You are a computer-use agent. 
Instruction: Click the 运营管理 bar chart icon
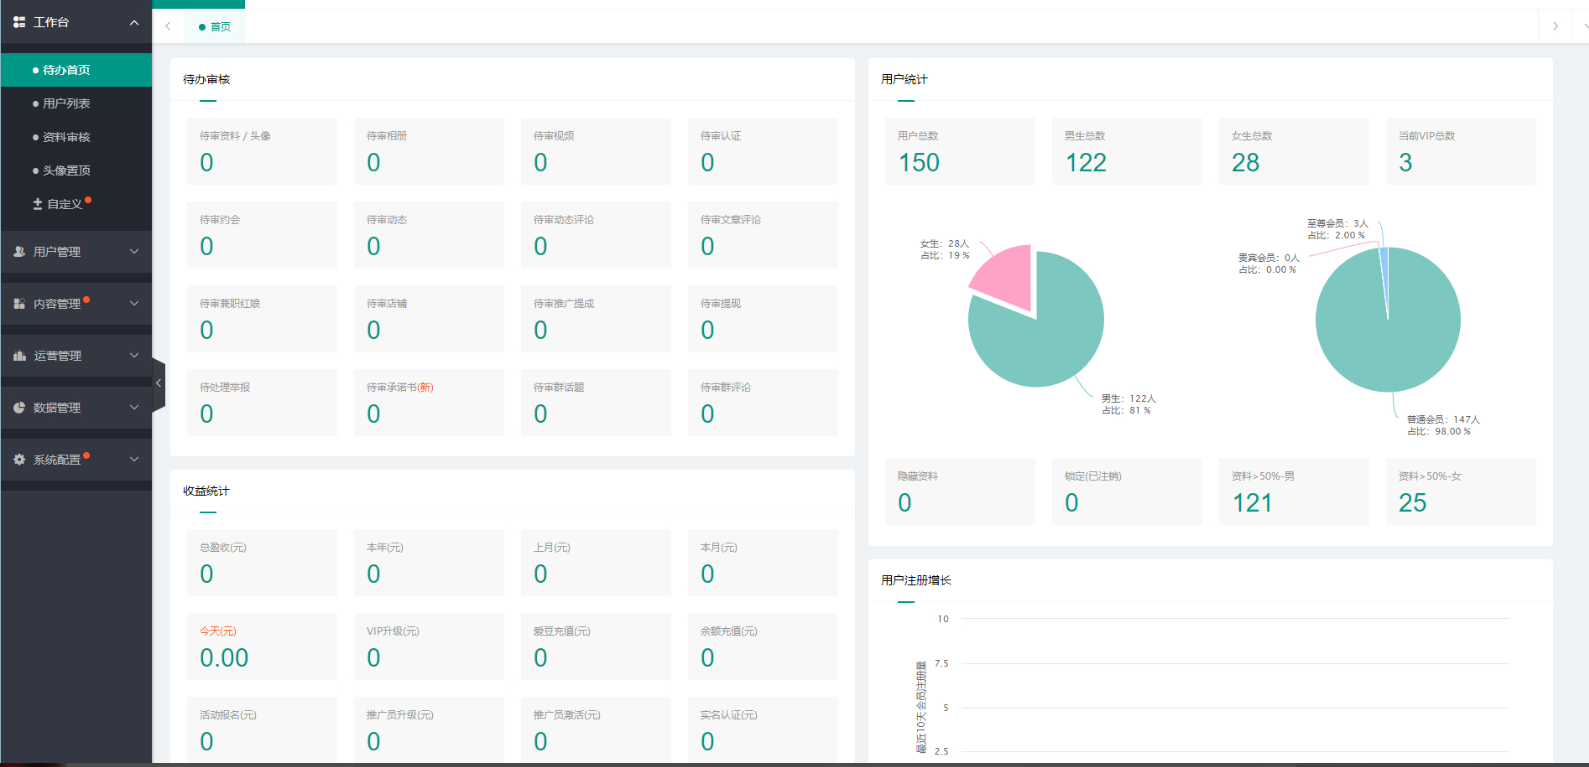click(x=19, y=356)
